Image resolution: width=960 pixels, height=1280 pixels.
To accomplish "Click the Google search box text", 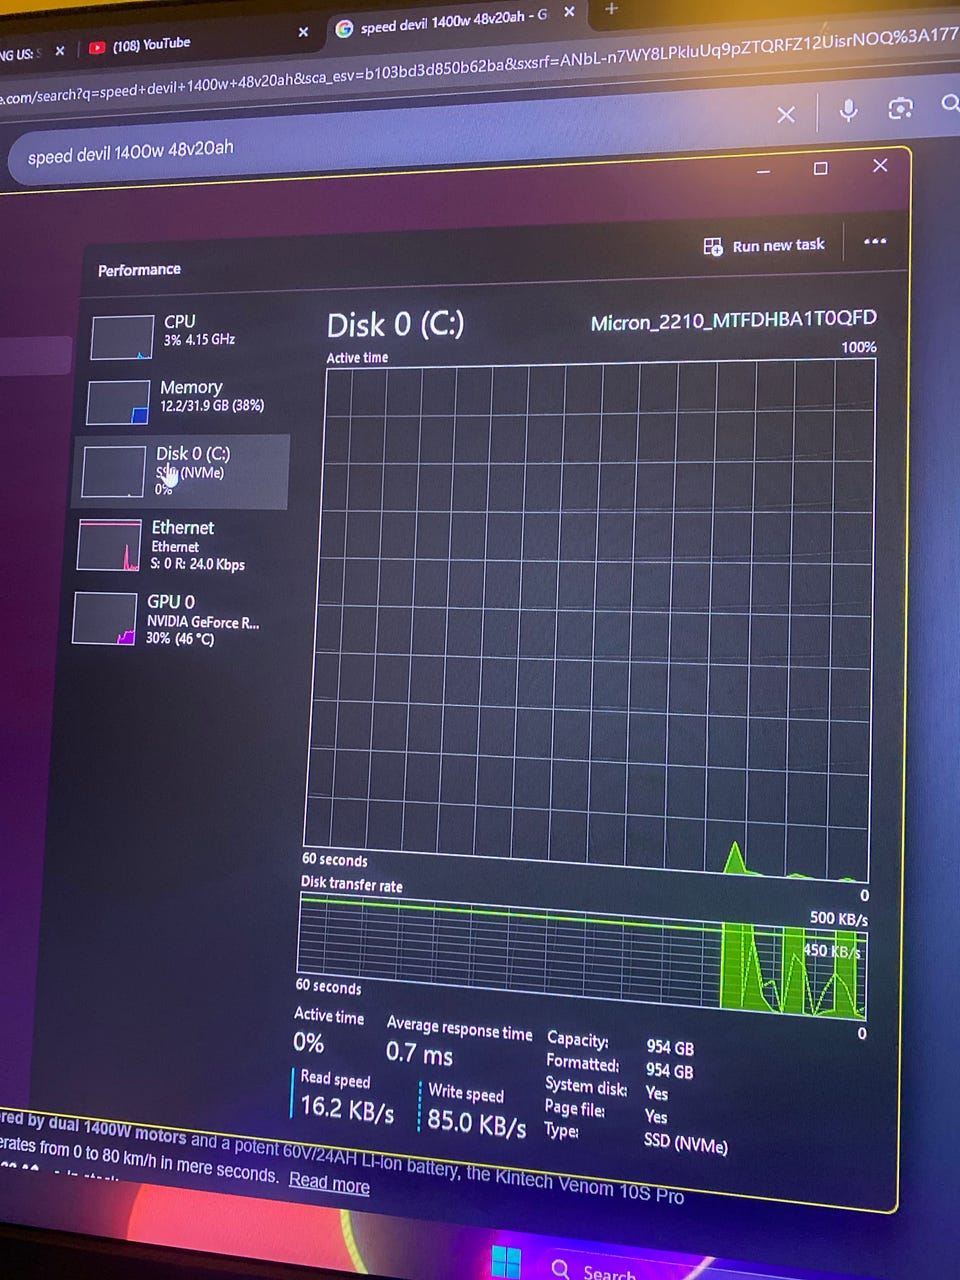I will [x=131, y=152].
